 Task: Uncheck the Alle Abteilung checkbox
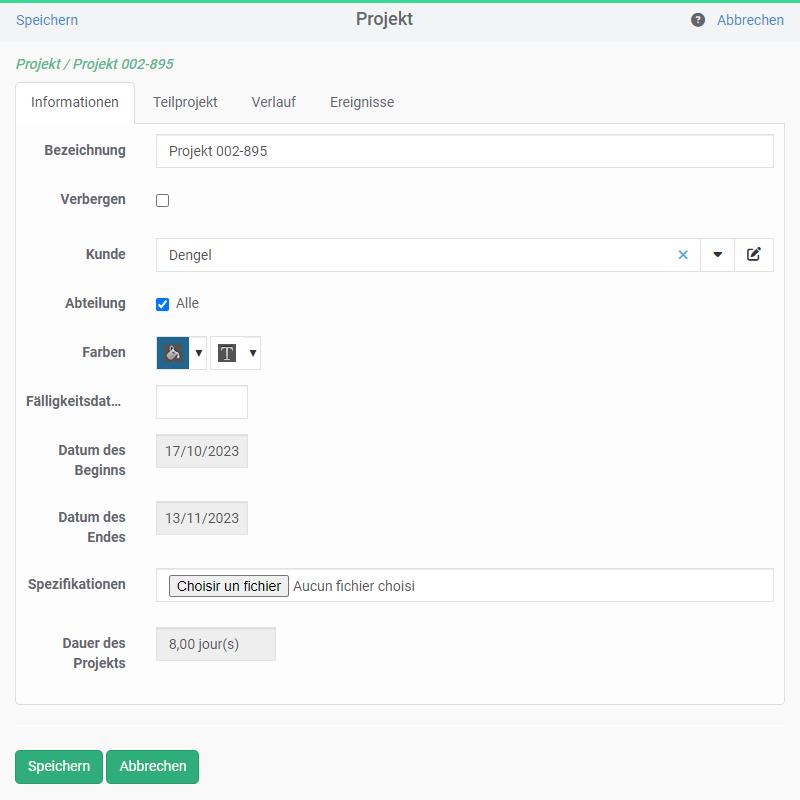[x=163, y=304]
